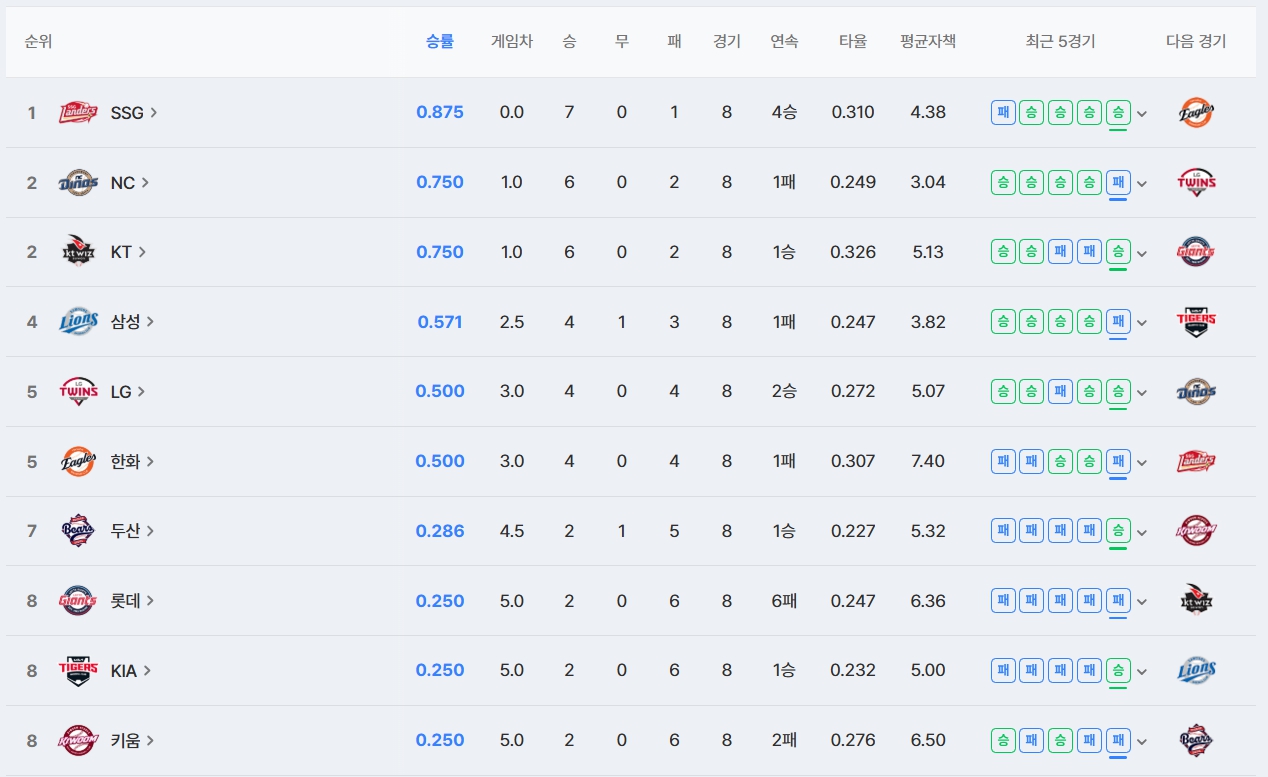Click the 한화 Eagles logo in team column
The image size is (1268, 777).
point(78,462)
